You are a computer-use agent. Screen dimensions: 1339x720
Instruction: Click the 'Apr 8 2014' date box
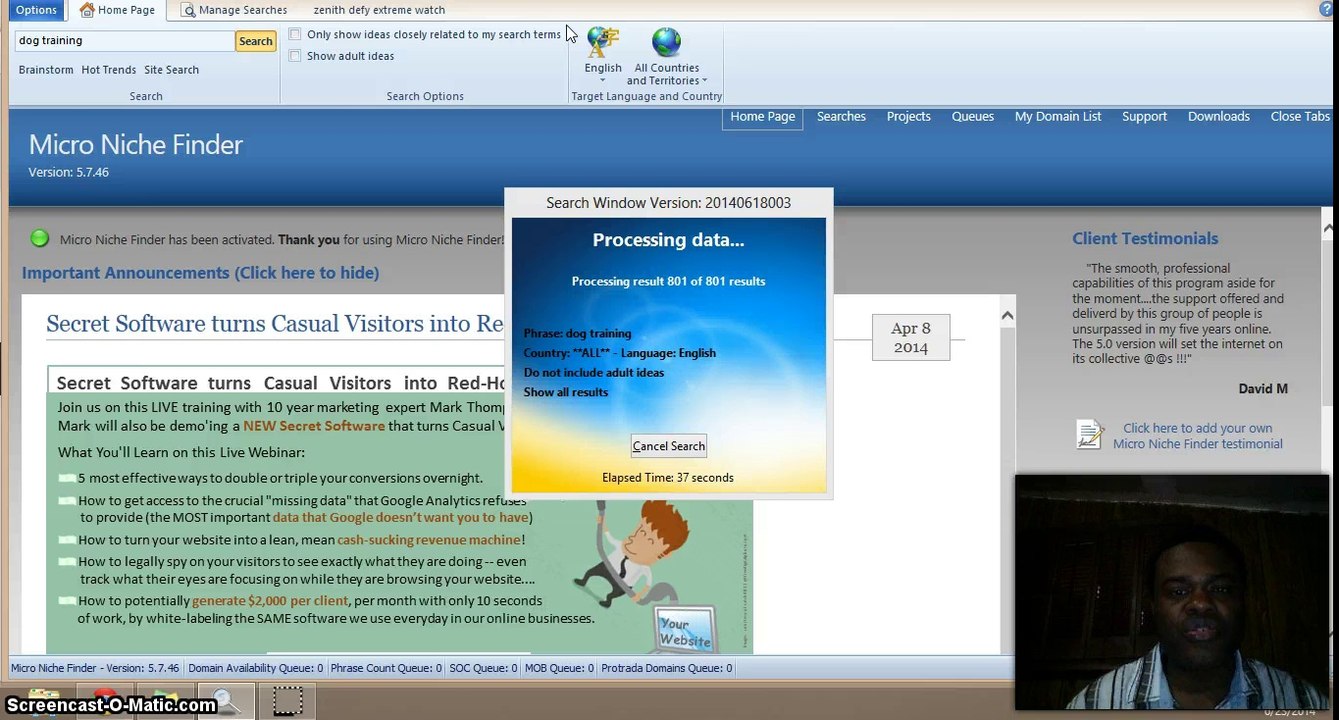pyautogui.click(x=911, y=338)
